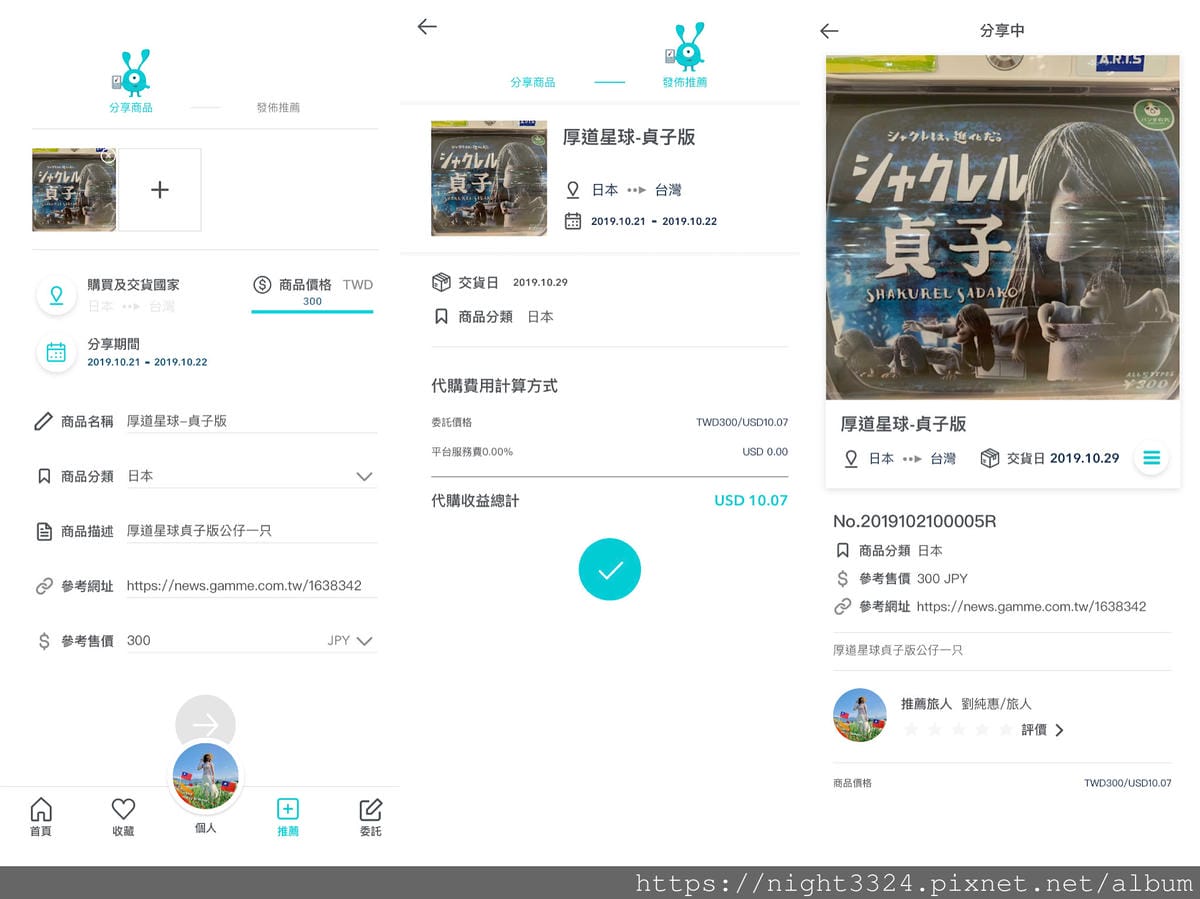Open the 個人 profile avatar tab
Viewport: 1200px width, 899px height.
pos(206,777)
